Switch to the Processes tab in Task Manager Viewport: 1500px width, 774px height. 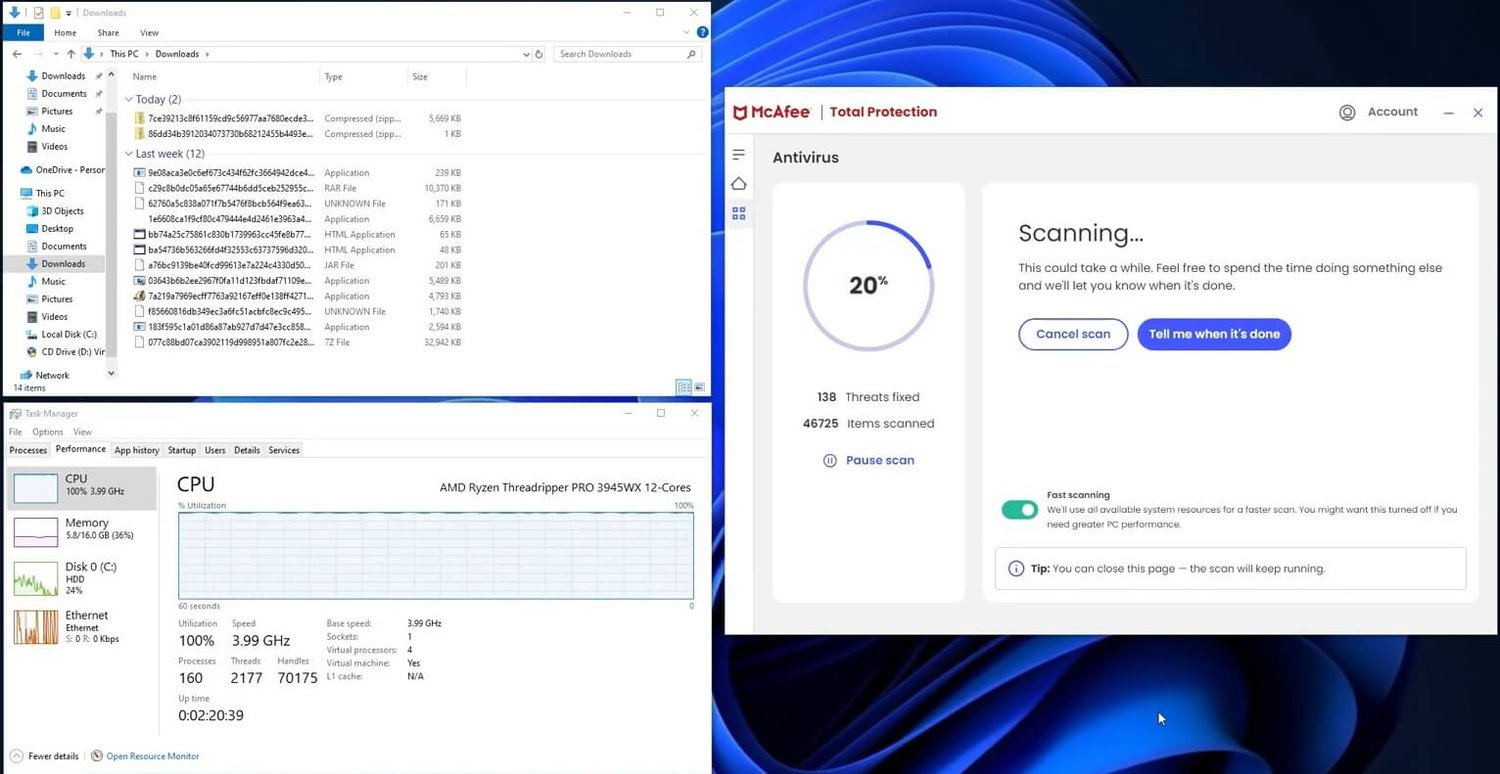coord(28,450)
